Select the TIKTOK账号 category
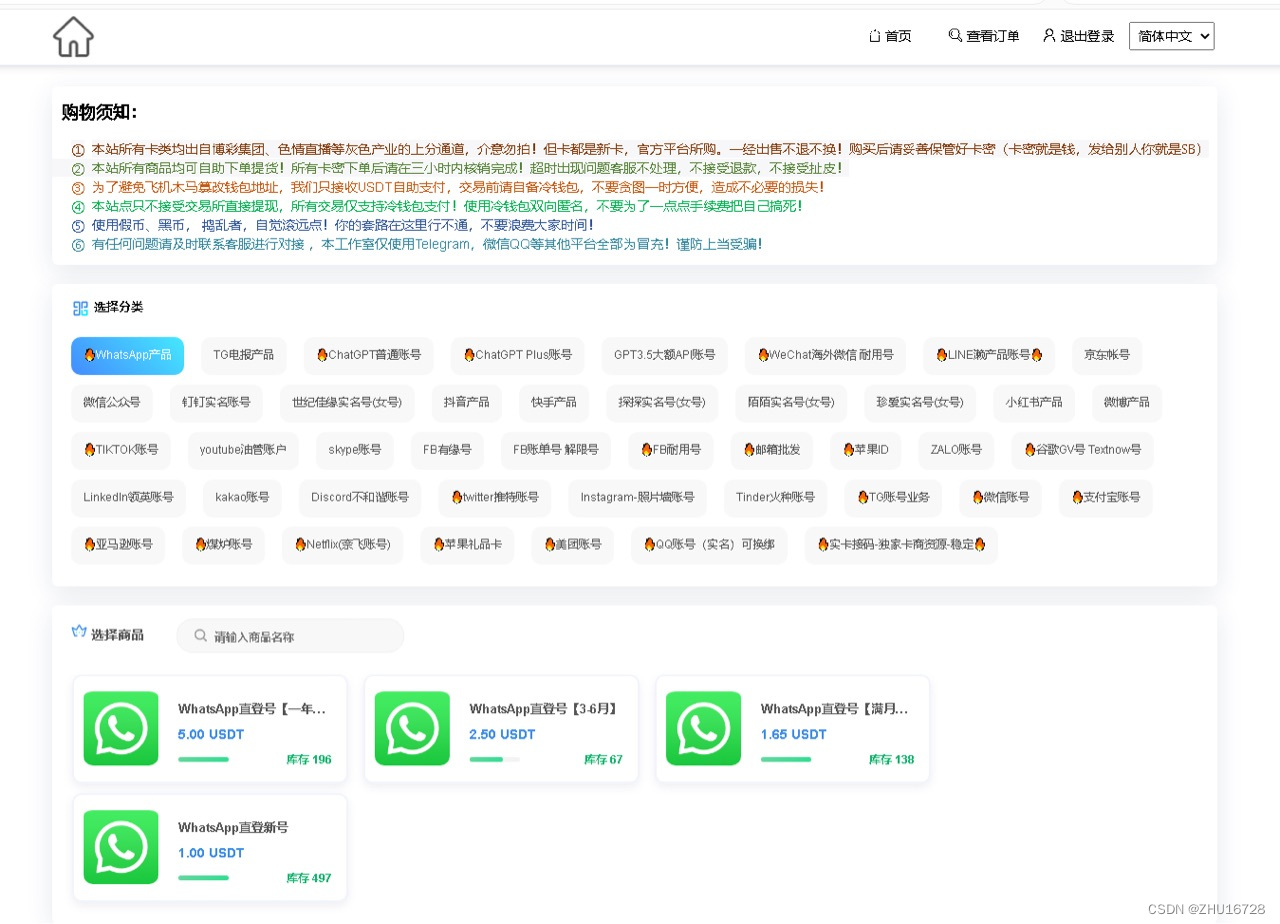 (121, 450)
